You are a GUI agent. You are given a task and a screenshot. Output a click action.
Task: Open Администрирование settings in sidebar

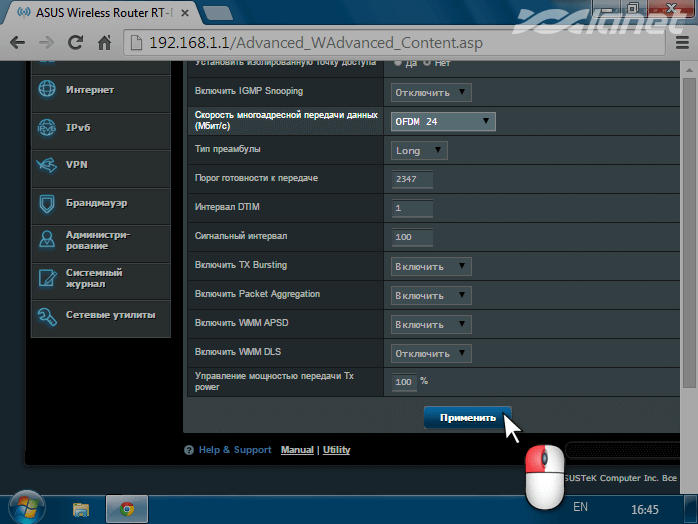click(x=97, y=240)
